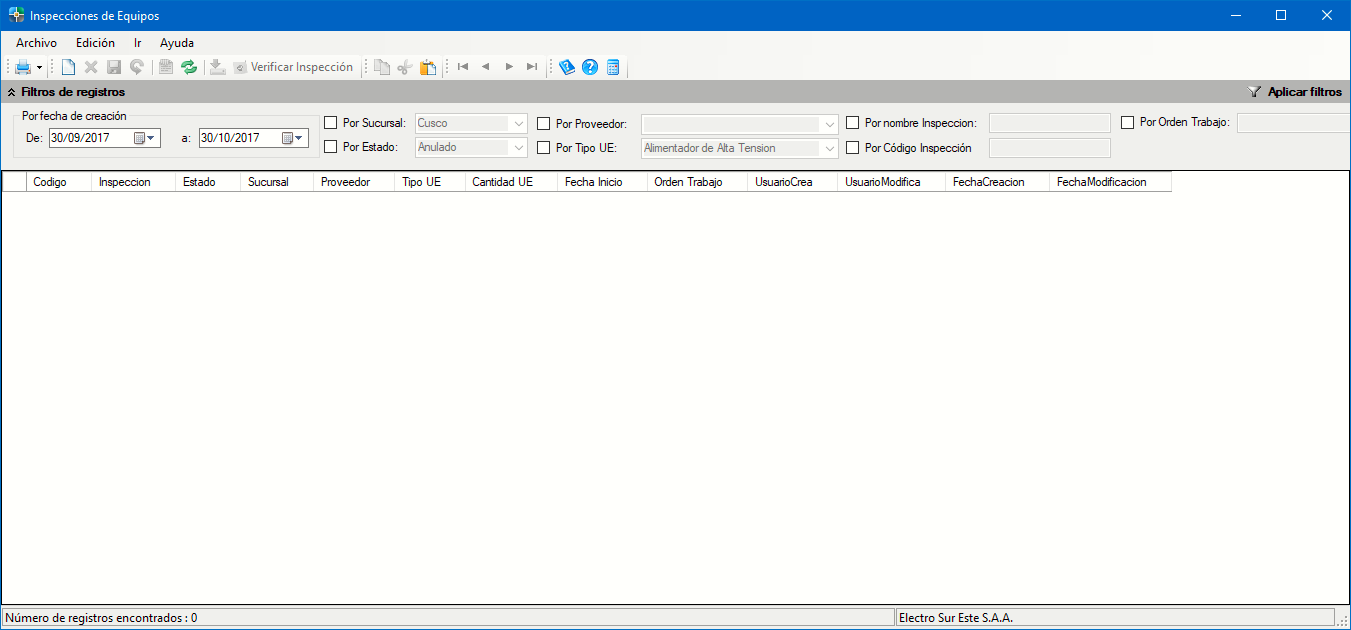1351x630 pixels.
Task: Enable the Por Sucursal filter checkbox
Action: 331,123
